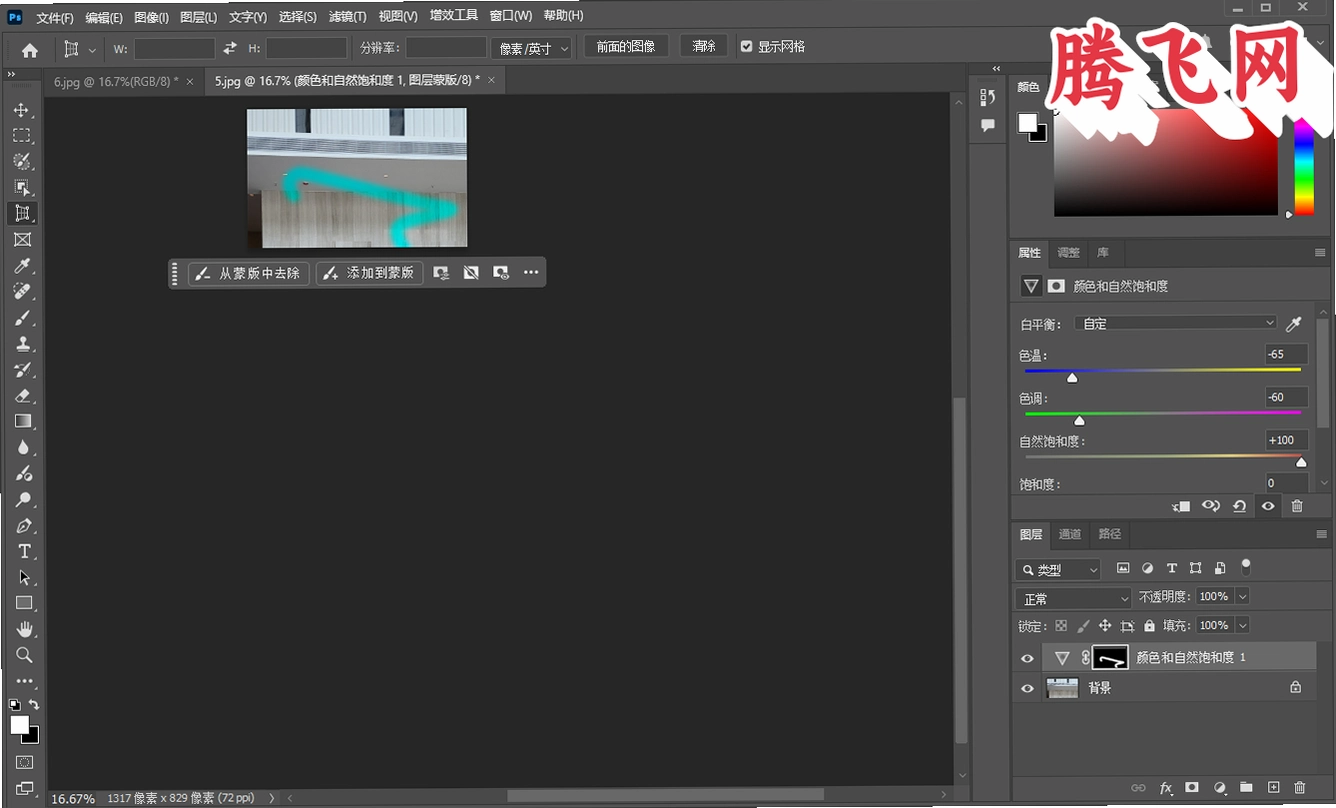Viewport: 1336px width, 808px height.
Task: Create new group folder in Layers
Action: pyautogui.click(x=1246, y=788)
